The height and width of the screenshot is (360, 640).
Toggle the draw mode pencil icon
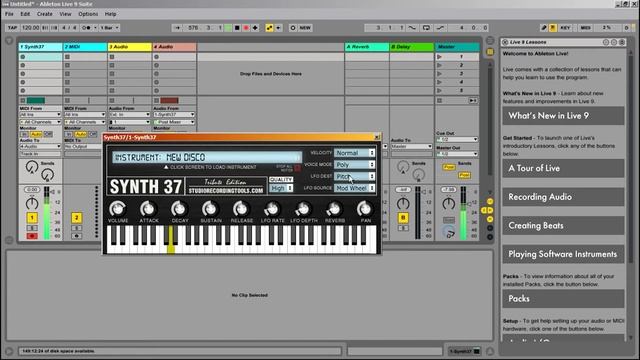coord(544,28)
